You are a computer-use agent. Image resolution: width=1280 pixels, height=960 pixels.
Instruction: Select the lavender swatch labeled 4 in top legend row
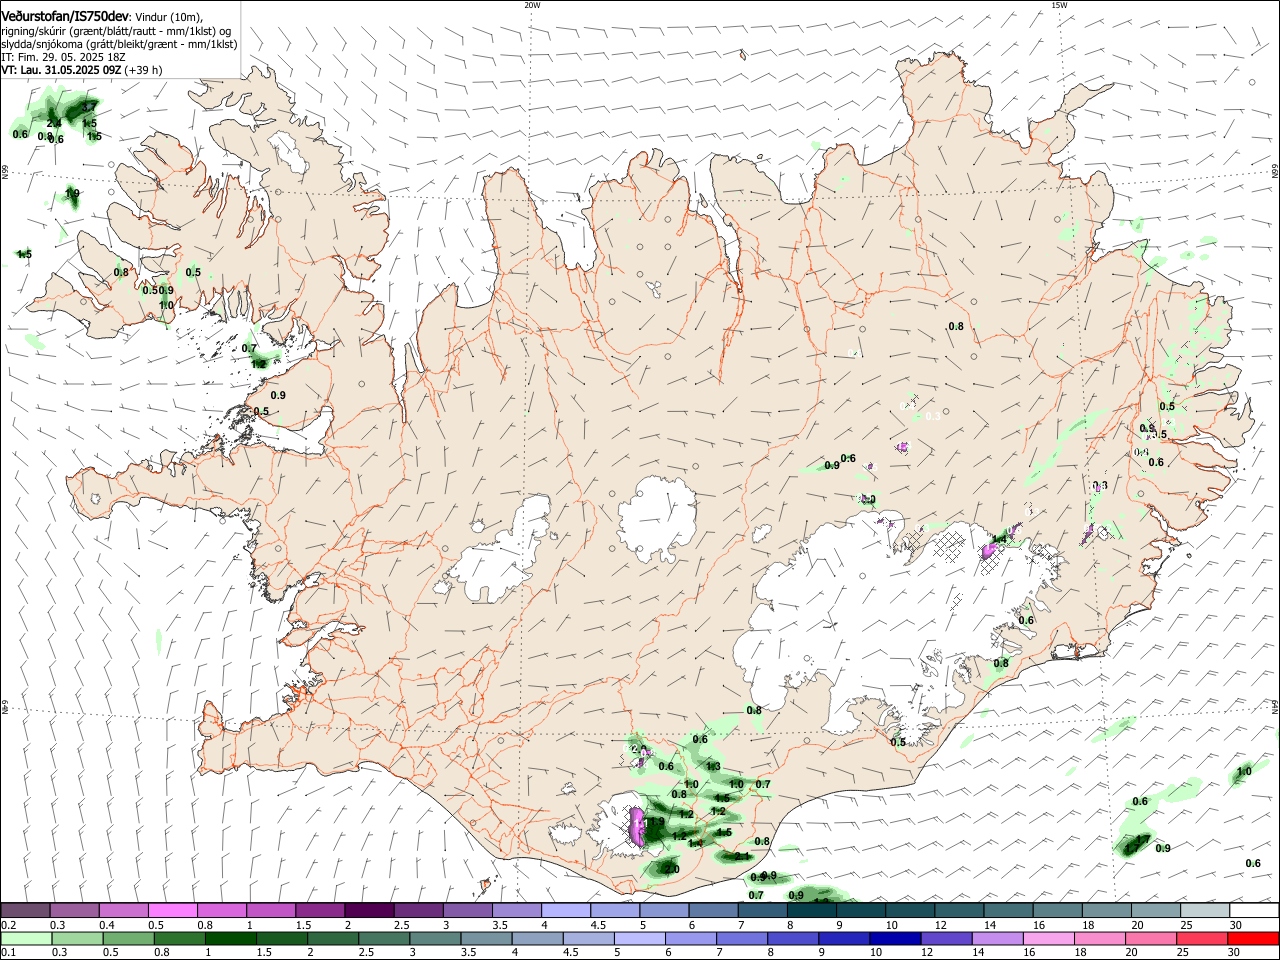[564, 910]
